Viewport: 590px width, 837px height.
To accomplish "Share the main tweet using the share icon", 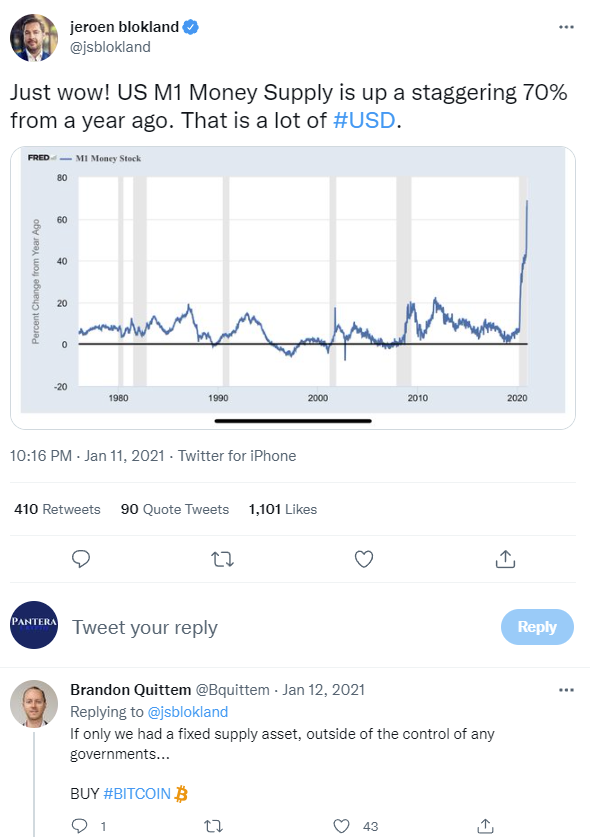I will 505,559.
